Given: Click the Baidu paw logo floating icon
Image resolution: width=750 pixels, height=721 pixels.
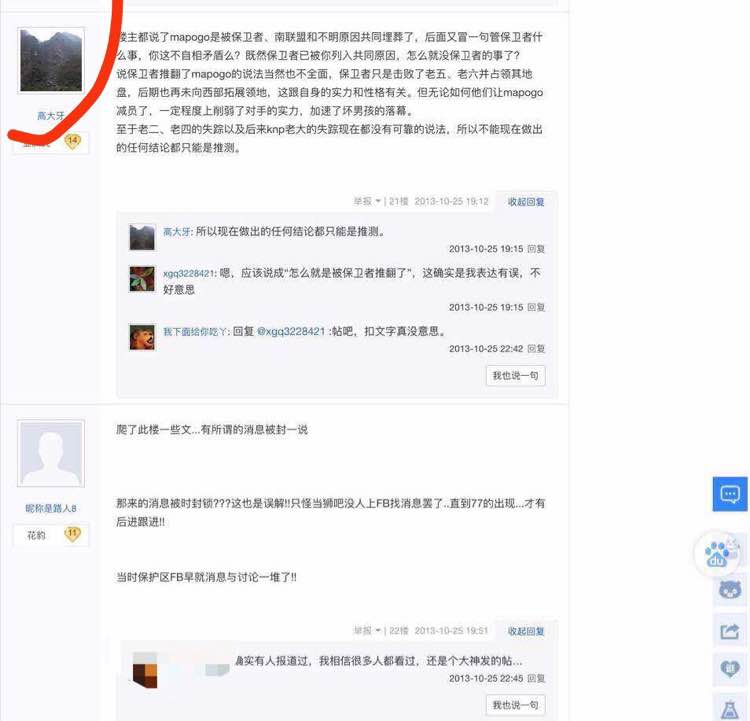Looking at the screenshot, I should coord(717,554).
